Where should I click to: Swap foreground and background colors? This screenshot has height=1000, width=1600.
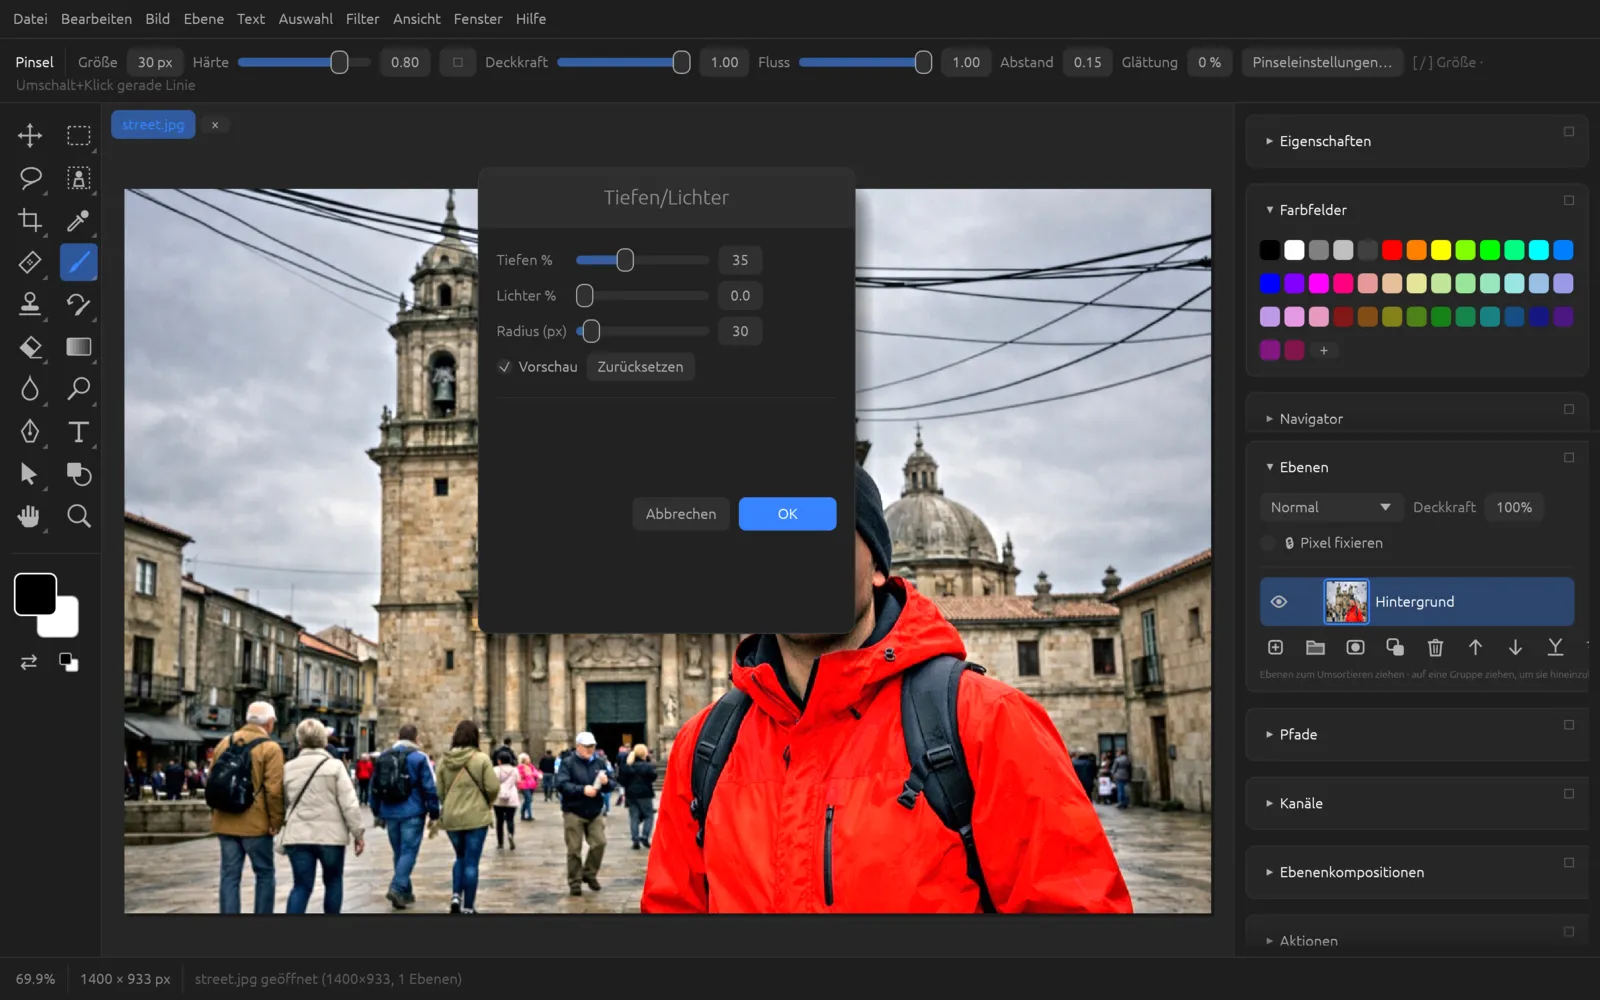pyautogui.click(x=29, y=662)
